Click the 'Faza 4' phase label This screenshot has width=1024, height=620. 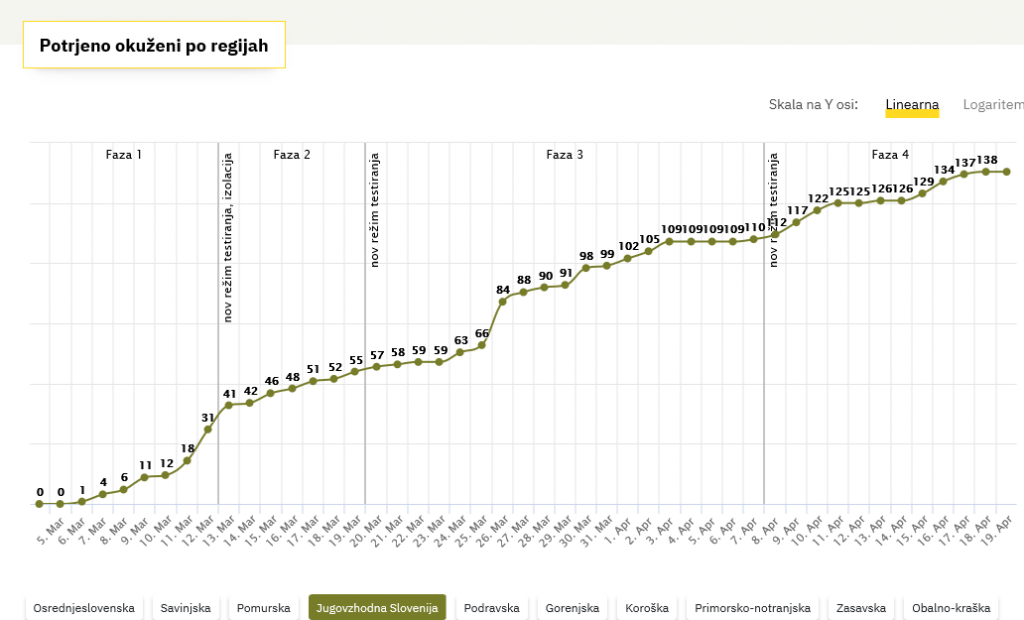(890, 155)
